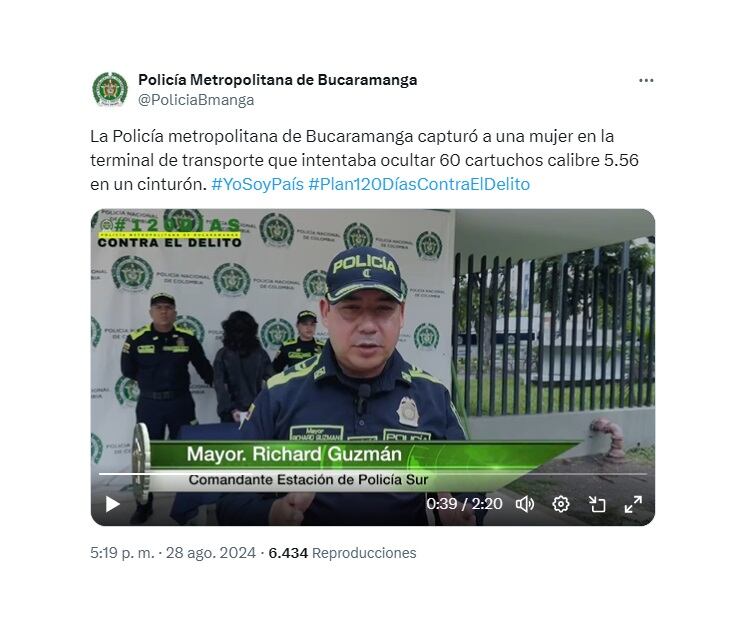Screen dimensions: 735x627
Task: Click the Comandante Estación de Policía Sur caption
Action: point(308,480)
